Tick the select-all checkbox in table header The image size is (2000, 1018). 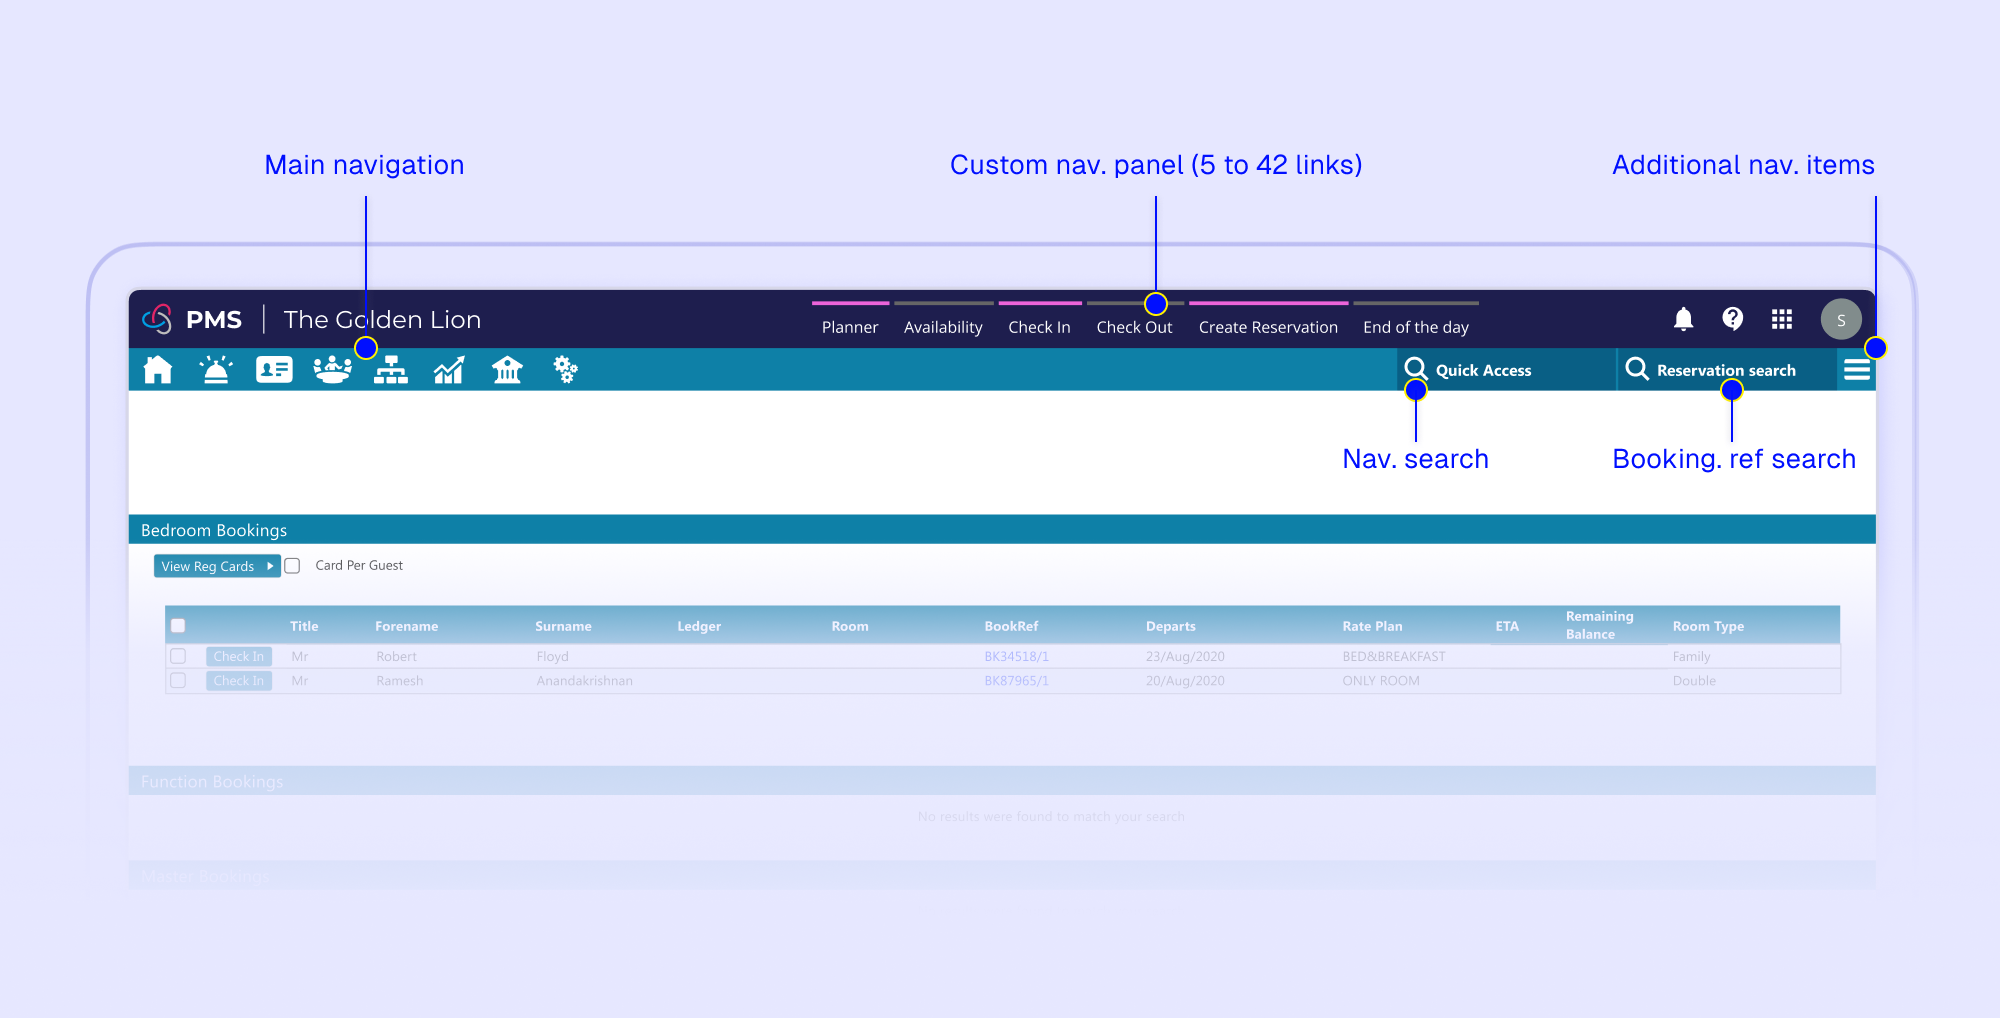tap(178, 626)
